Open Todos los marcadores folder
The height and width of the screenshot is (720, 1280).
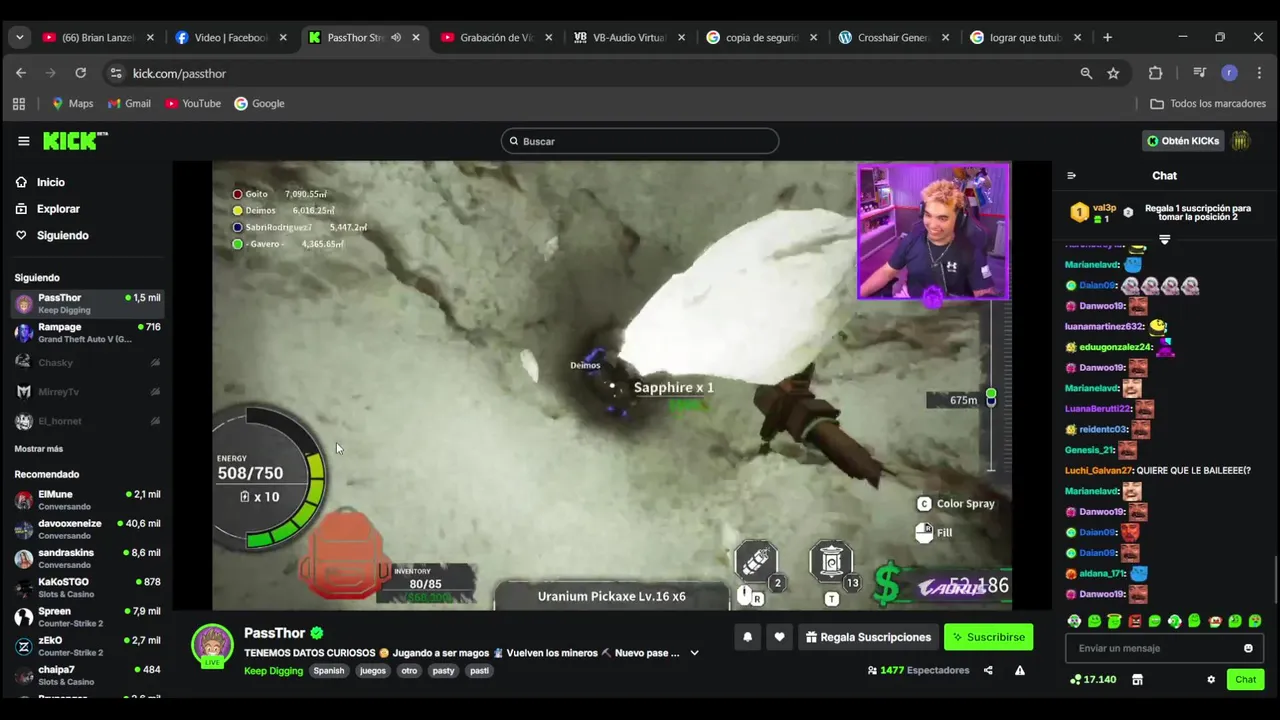pyautogui.click(x=1208, y=103)
